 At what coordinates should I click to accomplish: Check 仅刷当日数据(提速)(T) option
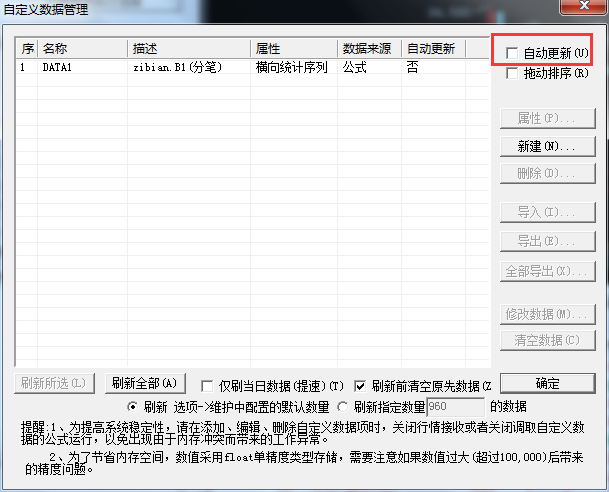tap(207, 386)
